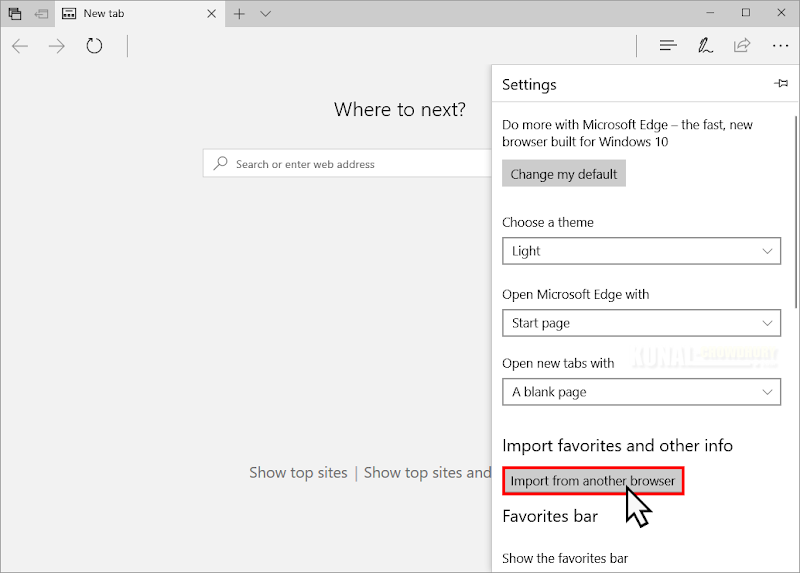Go forward to next page

coord(57,46)
